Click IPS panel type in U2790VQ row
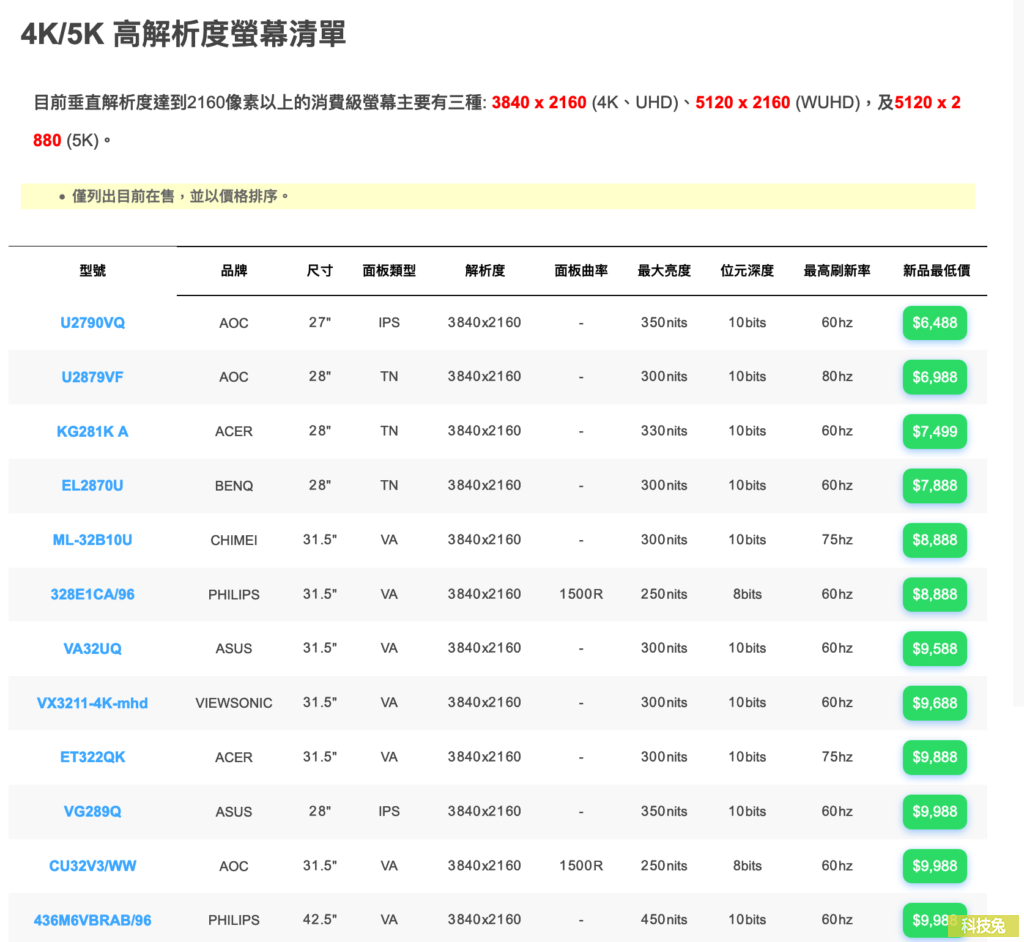The image size is (1024, 942). (x=389, y=323)
